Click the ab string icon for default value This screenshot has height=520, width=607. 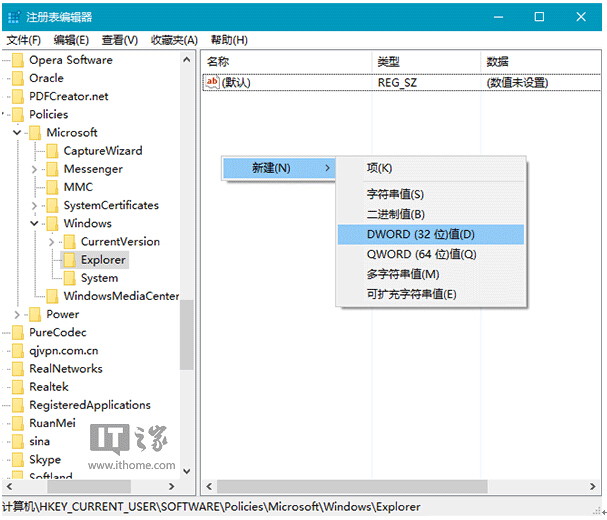pos(212,82)
